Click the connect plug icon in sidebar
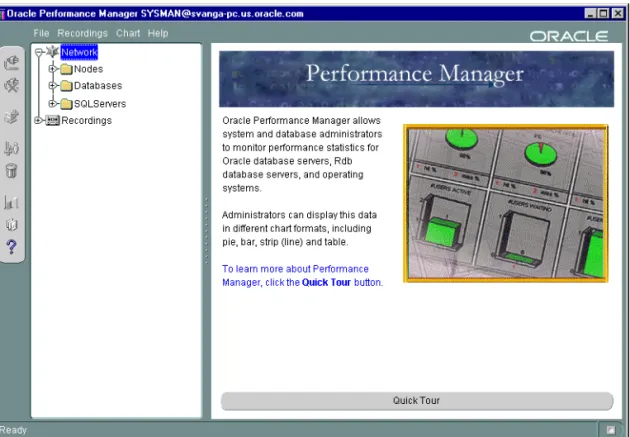This screenshot has height=437, width=630. [x=12, y=63]
